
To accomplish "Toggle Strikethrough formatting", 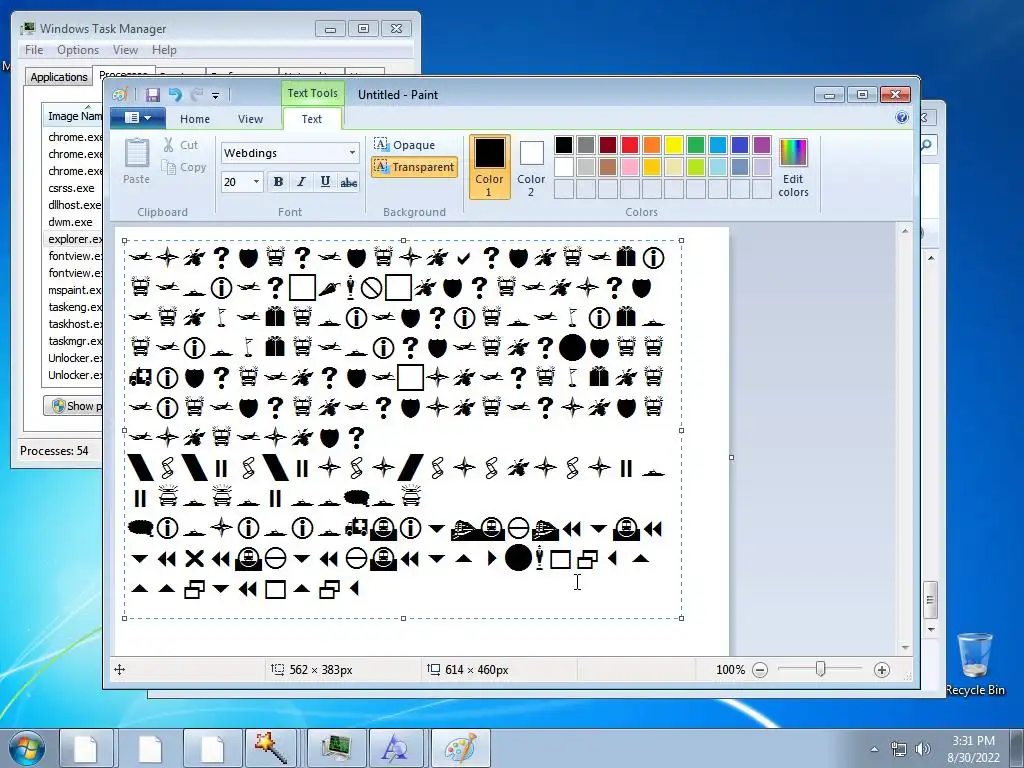I will tap(349, 182).
